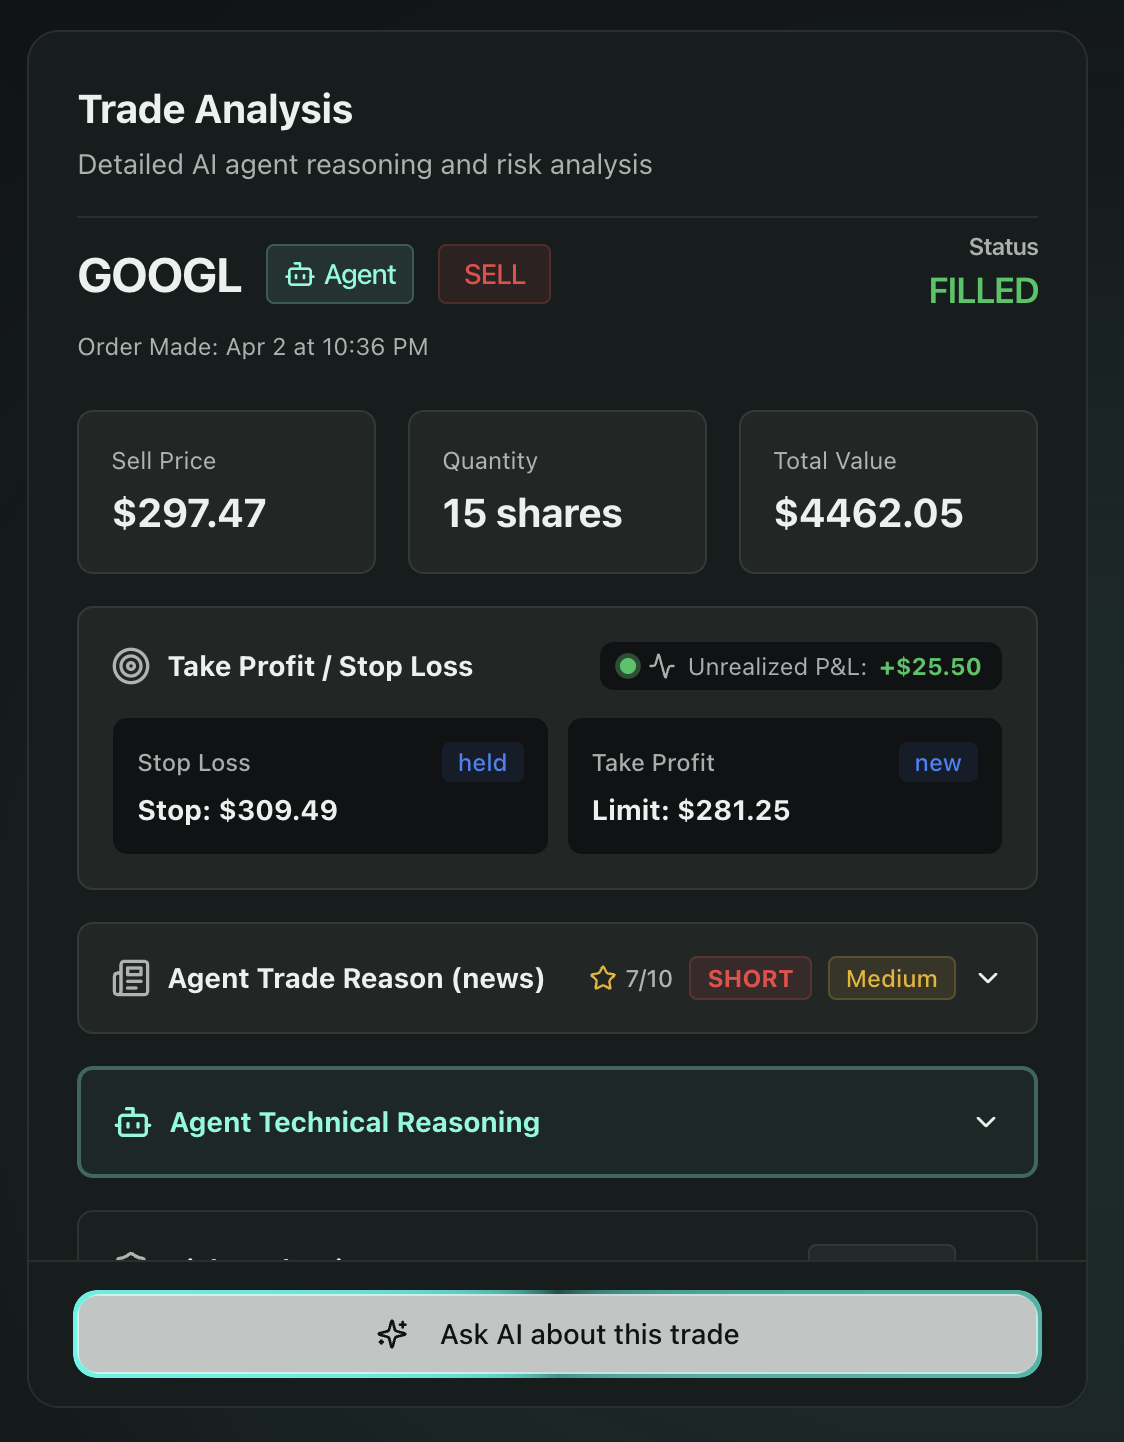The height and width of the screenshot is (1442, 1124).
Task: Click the sparkle icon in Ask AI button
Action: coord(393,1334)
